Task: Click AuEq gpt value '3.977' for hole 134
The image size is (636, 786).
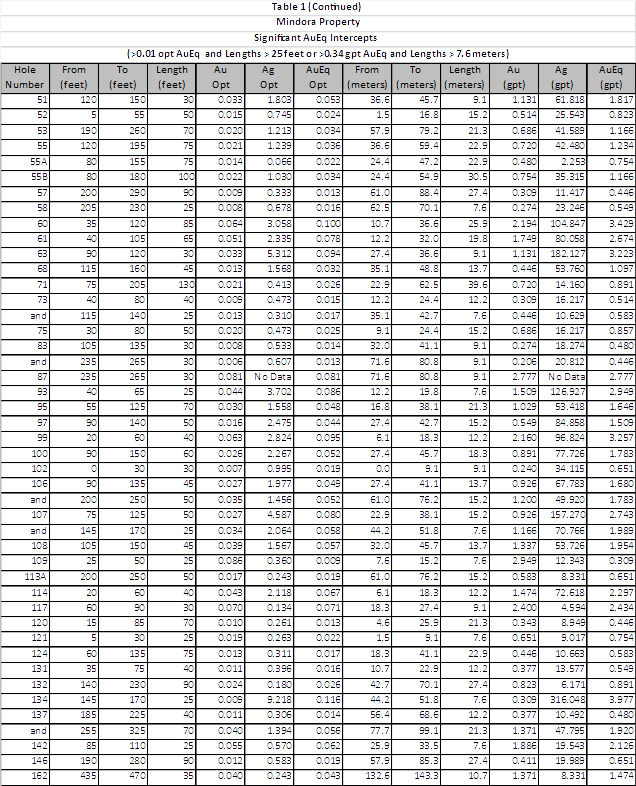Action: 621,699
